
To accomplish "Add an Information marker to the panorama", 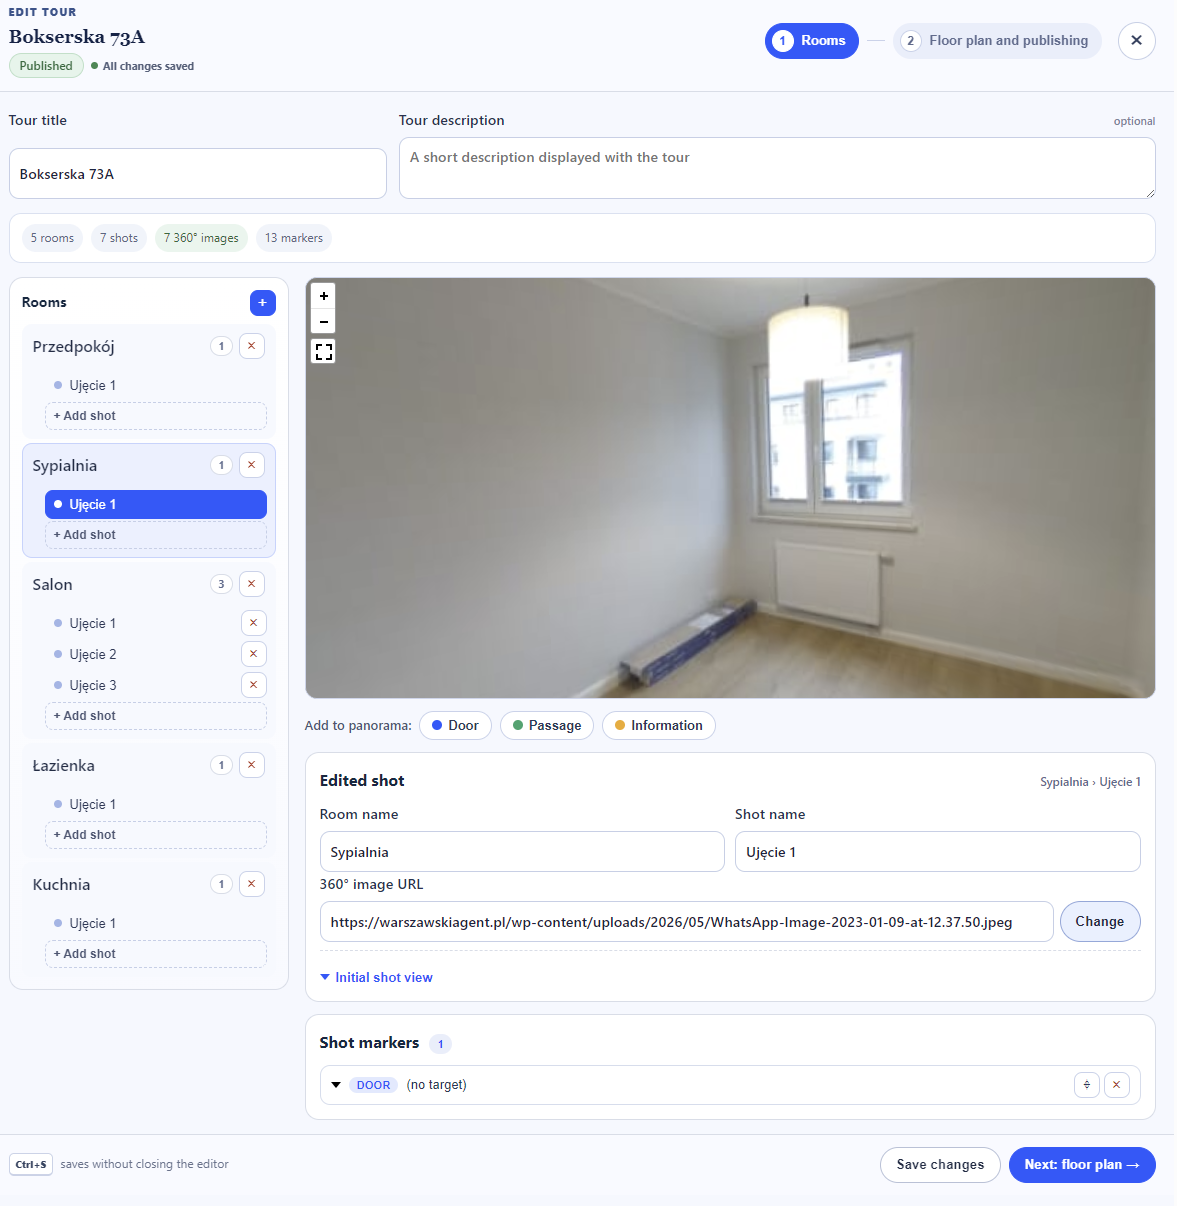I will pyautogui.click(x=659, y=726).
